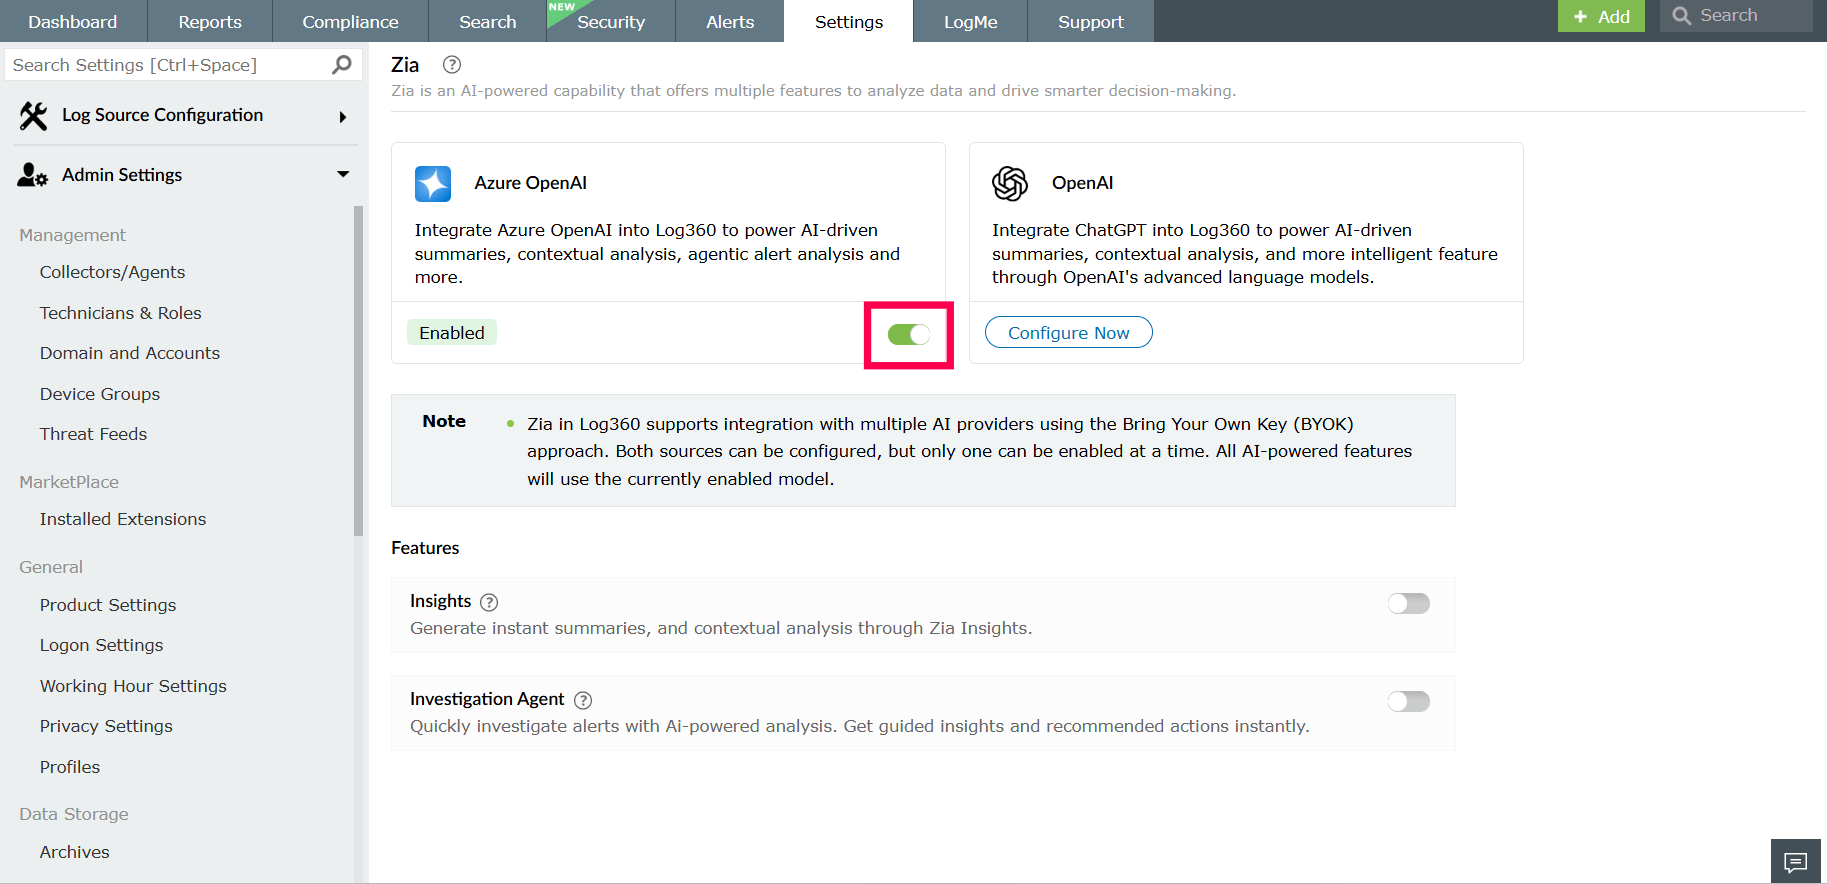Open Logon Settings

pos(101,645)
